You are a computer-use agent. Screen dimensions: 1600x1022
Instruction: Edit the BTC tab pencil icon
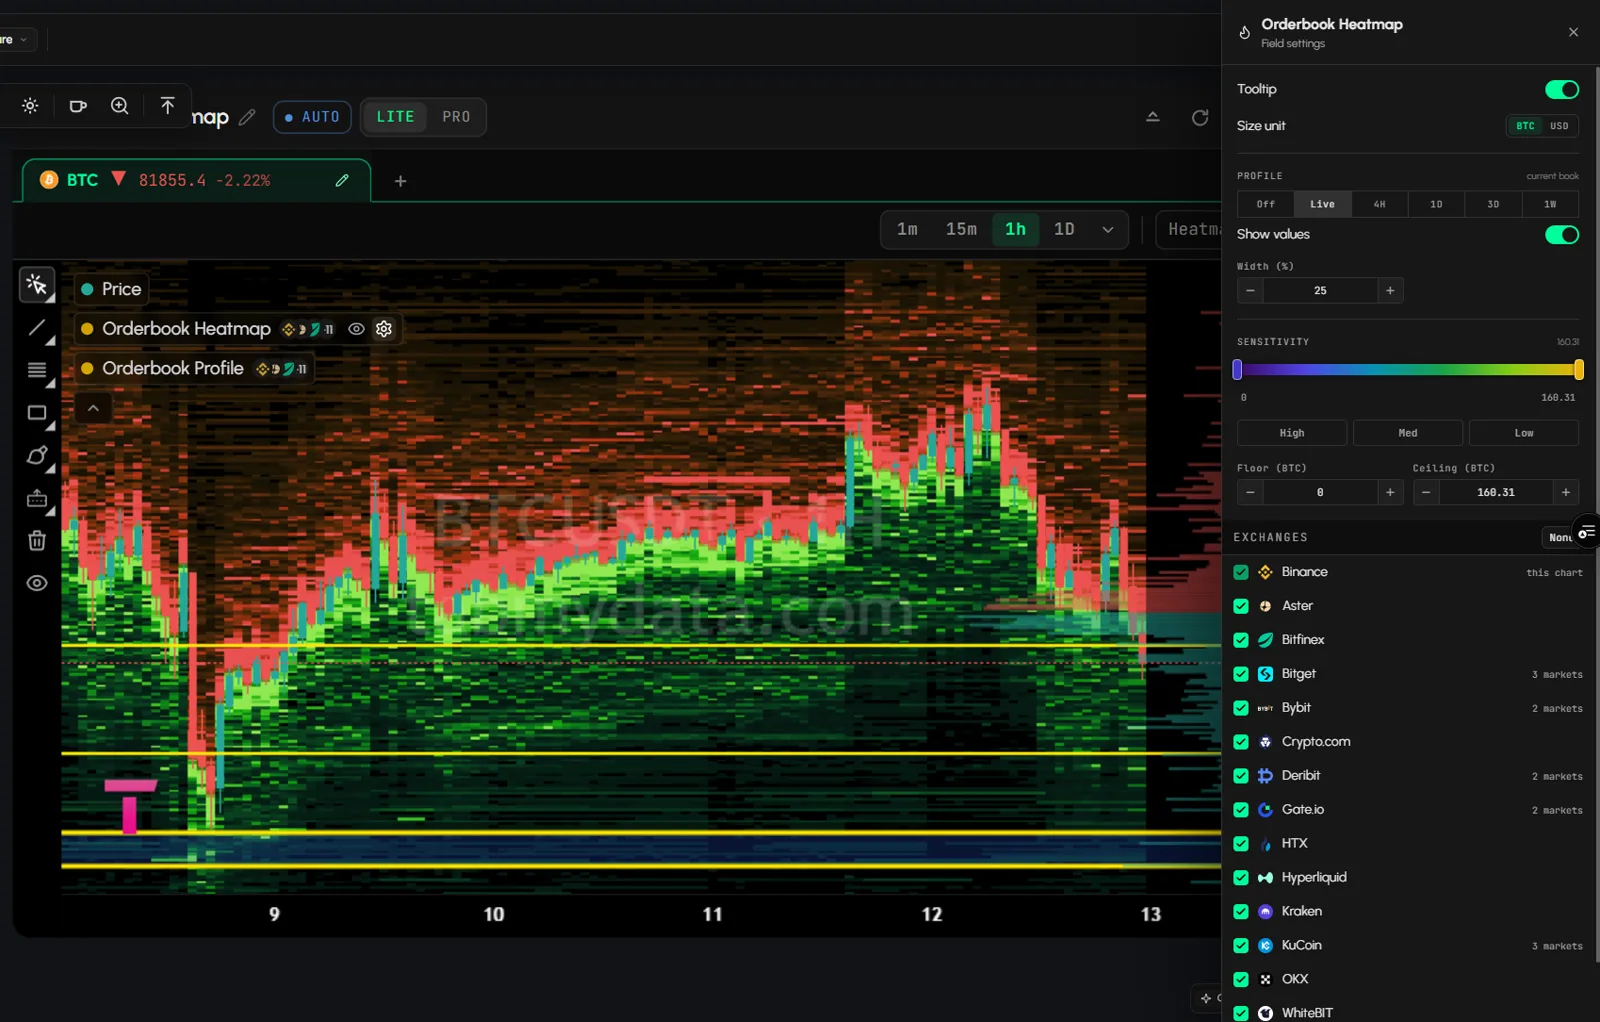tap(342, 181)
